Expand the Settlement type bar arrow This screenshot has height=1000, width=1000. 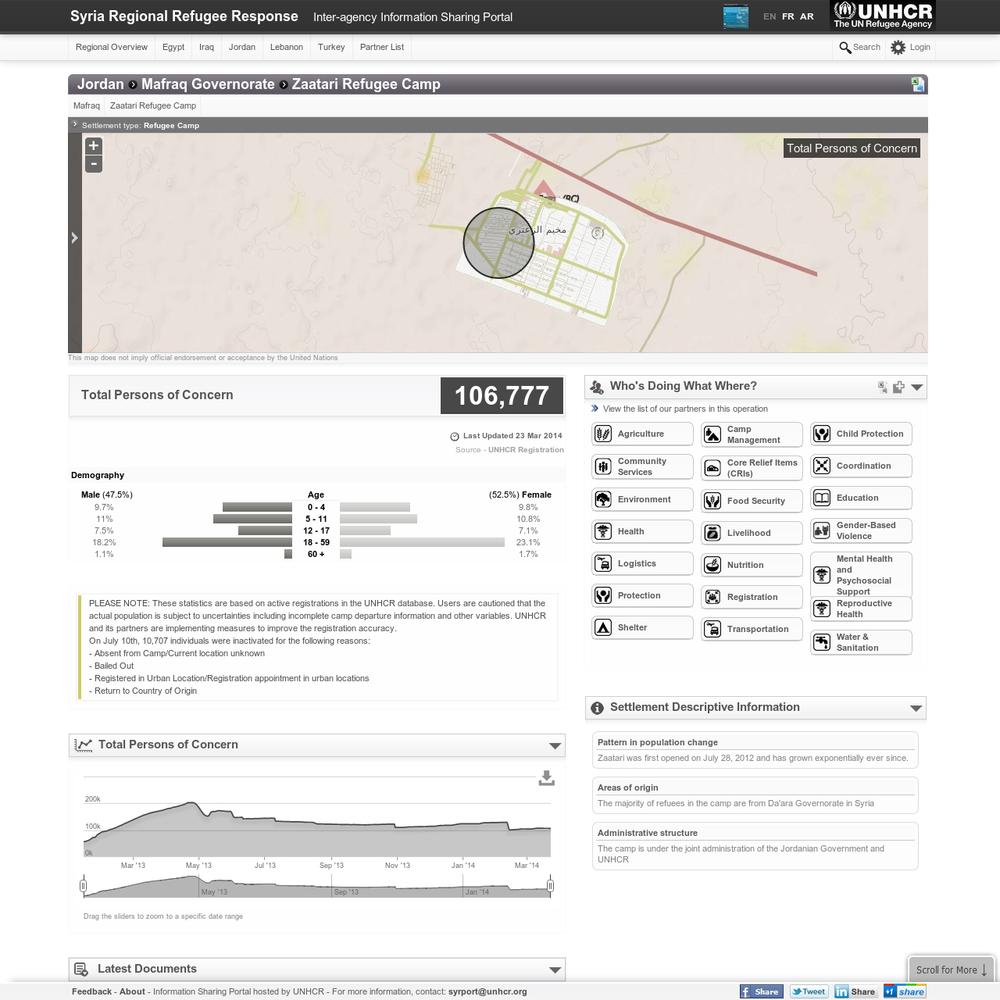click(x=75, y=124)
